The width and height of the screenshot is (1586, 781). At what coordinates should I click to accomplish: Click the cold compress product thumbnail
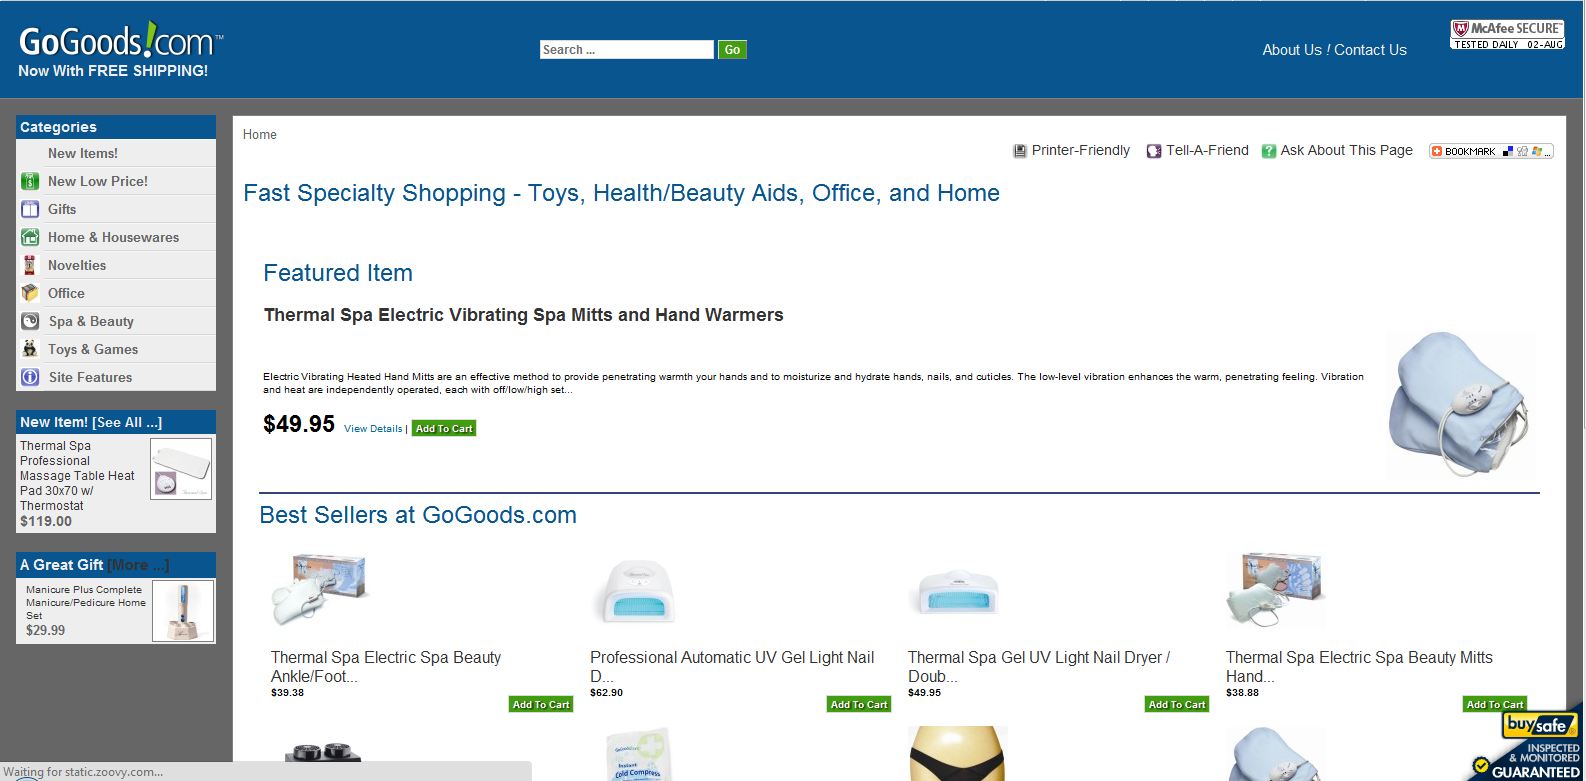pyautogui.click(x=638, y=754)
